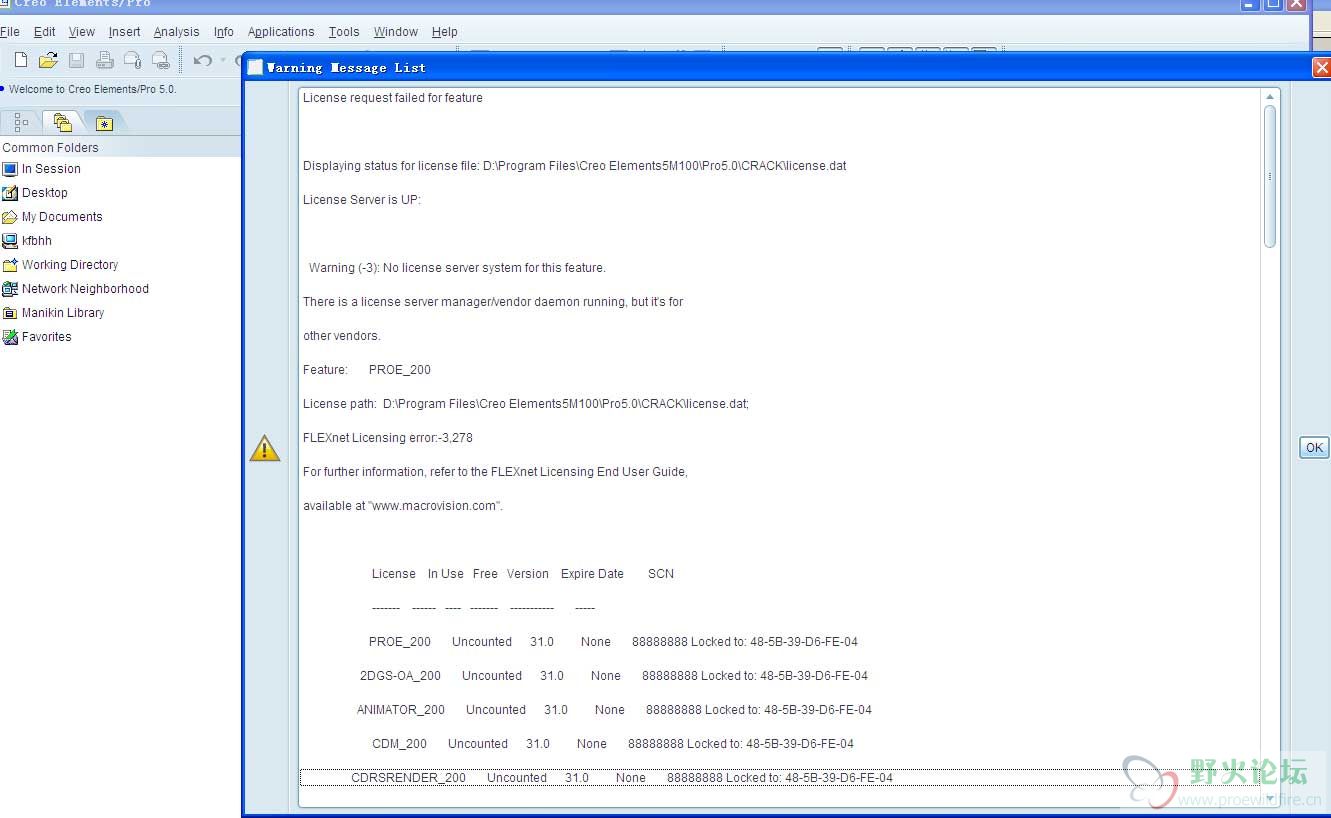The height and width of the screenshot is (818, 1331).
Task: Click the 'Welcome to Creo Elements/Pro 5.0.' message
Action: [x=93, y=89]
